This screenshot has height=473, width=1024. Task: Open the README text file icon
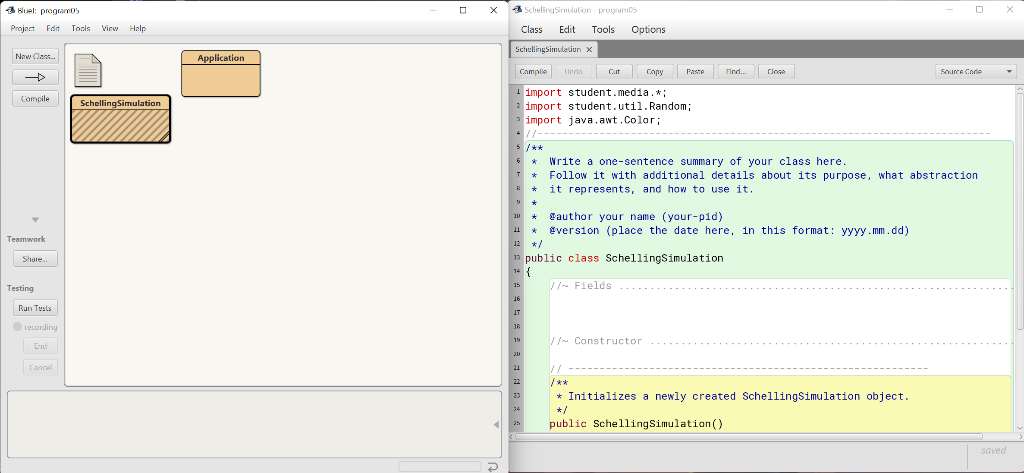[88, 70]
